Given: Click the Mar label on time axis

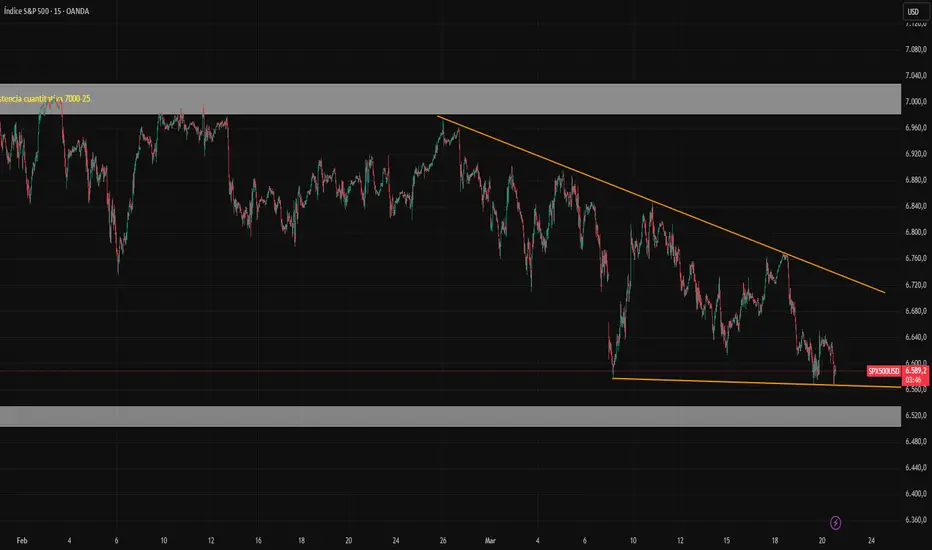Looking at the screenshot, I should click(490, 540).
